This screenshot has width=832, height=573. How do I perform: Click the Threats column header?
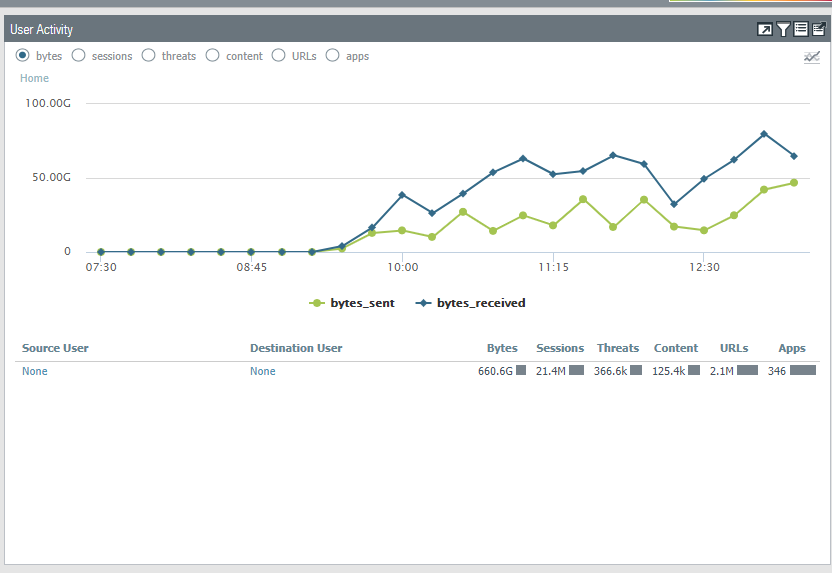click(x=618, y=348)
